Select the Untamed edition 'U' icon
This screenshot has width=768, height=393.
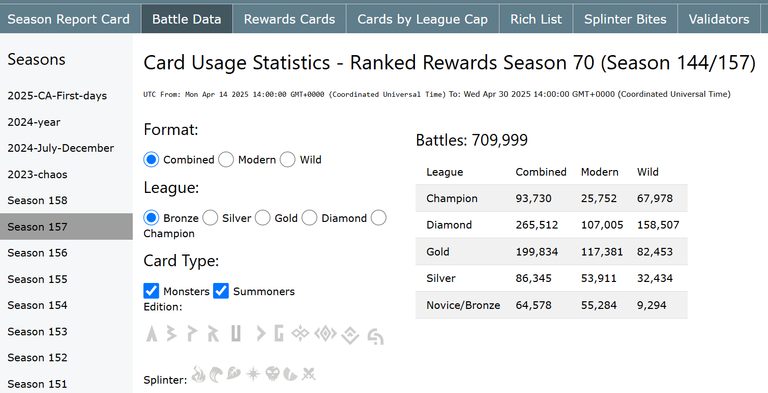(236, 333)
